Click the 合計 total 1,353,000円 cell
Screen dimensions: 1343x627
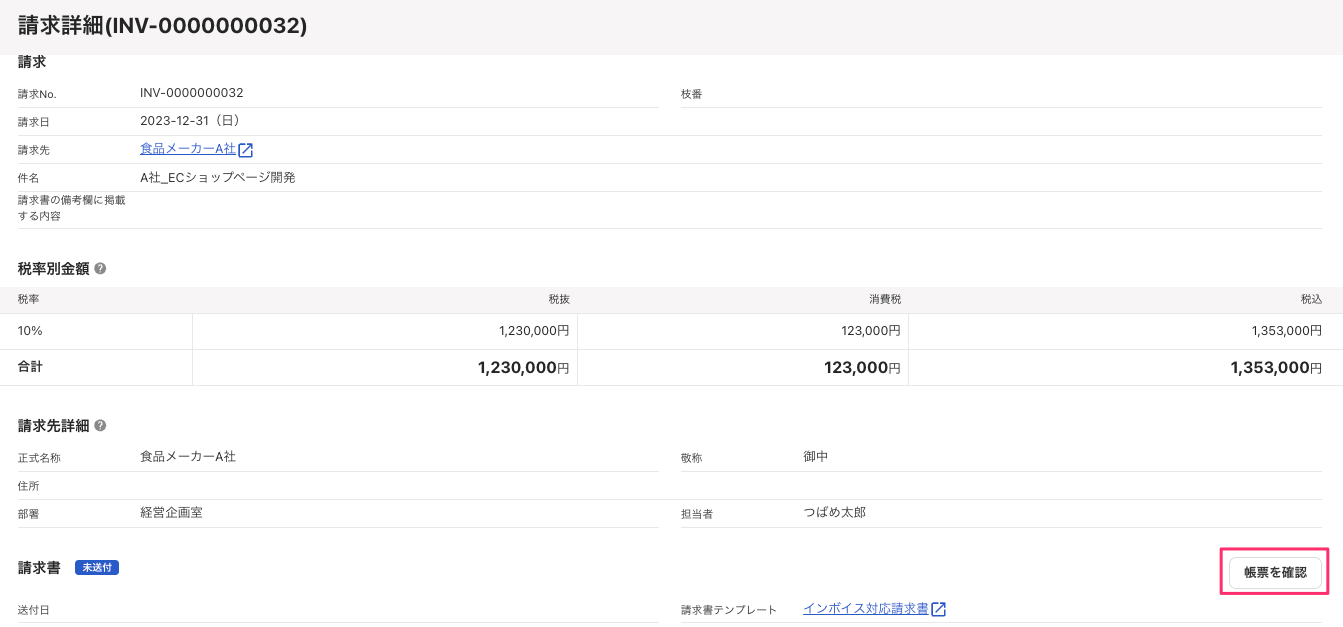tap(1276, 368)
